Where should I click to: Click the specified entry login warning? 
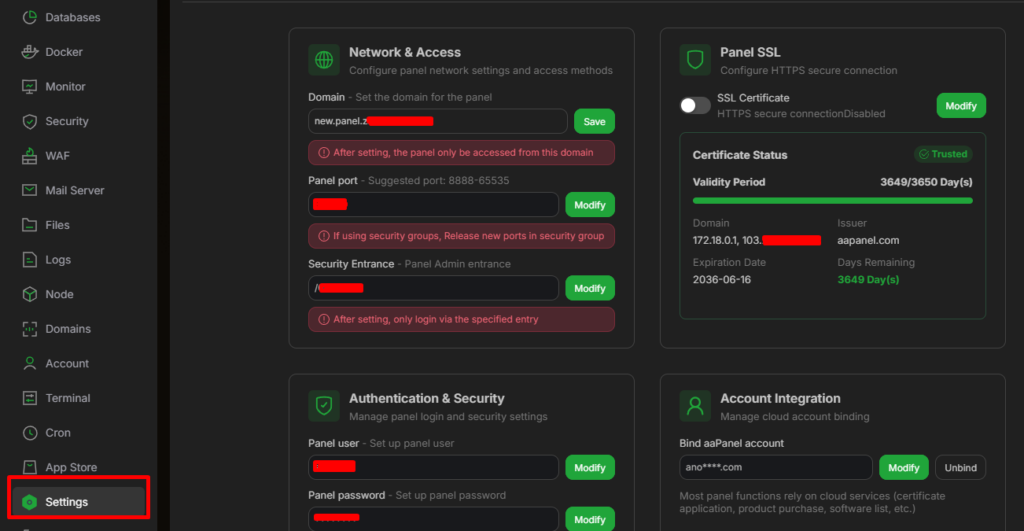[x=461, y=319]
